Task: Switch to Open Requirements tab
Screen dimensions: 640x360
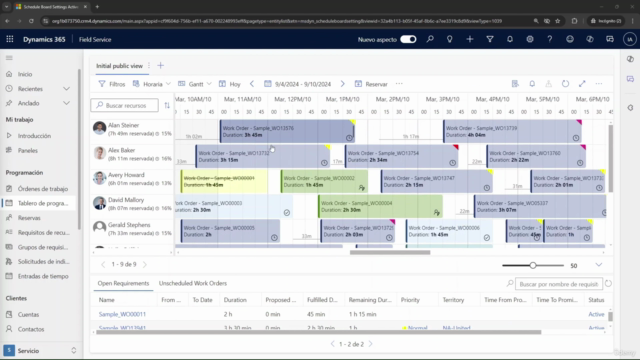Action: click(x=123, y=283)
